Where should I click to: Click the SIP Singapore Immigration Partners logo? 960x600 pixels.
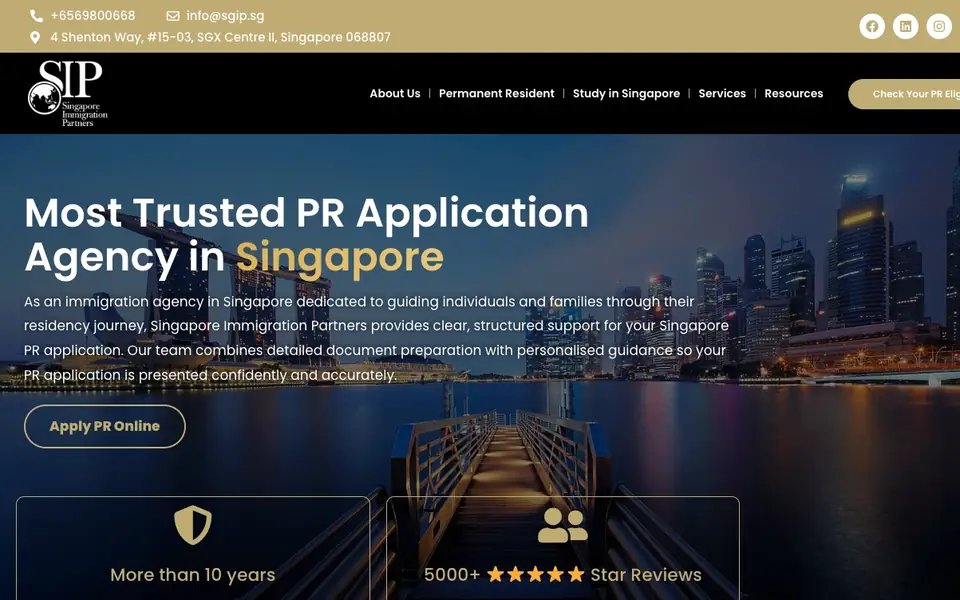click(67, 93)
